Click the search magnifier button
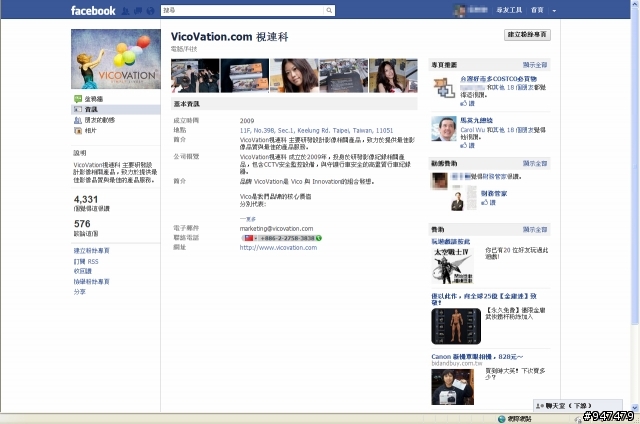640x424 pixels. pos(329,11)
